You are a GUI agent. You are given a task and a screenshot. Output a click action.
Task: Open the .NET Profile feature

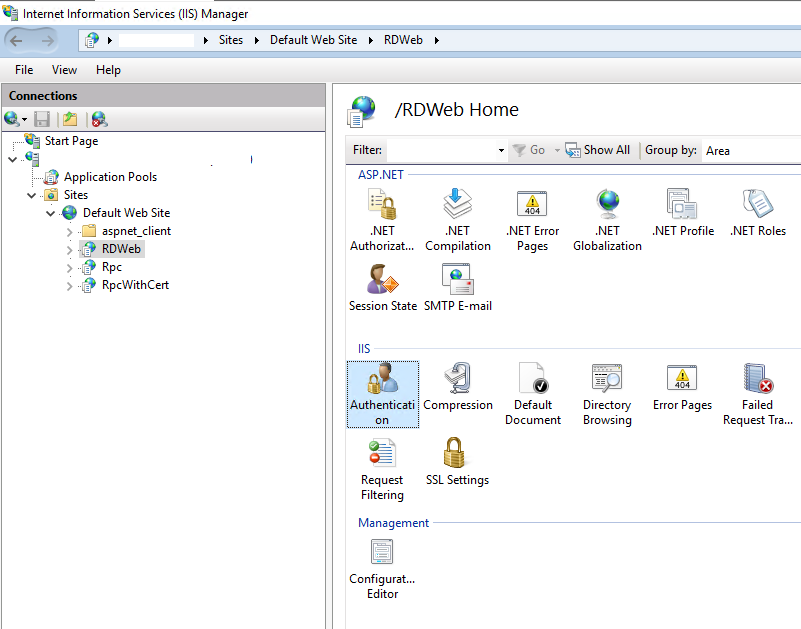682,214
